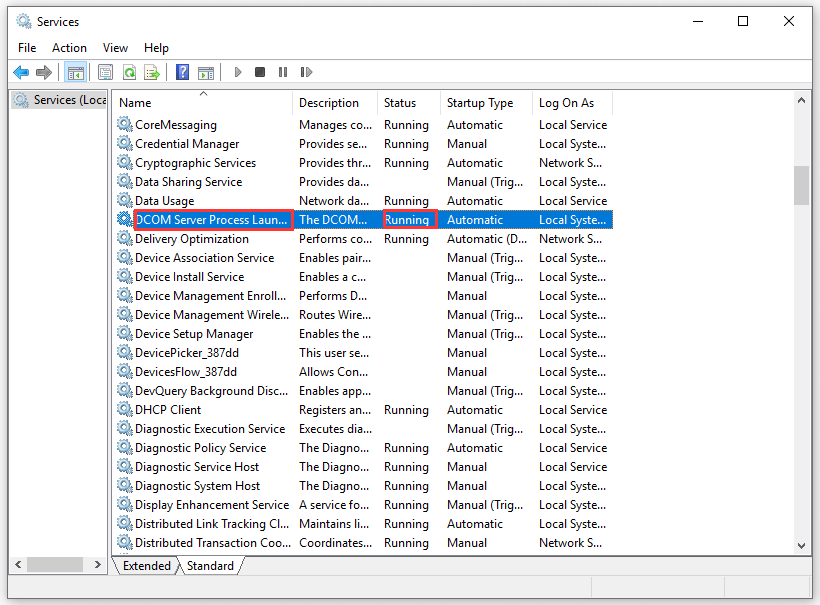Click the vertical scrollbar thumb
820x605 pixels.
pyautogui.click(x=801, y=186)
